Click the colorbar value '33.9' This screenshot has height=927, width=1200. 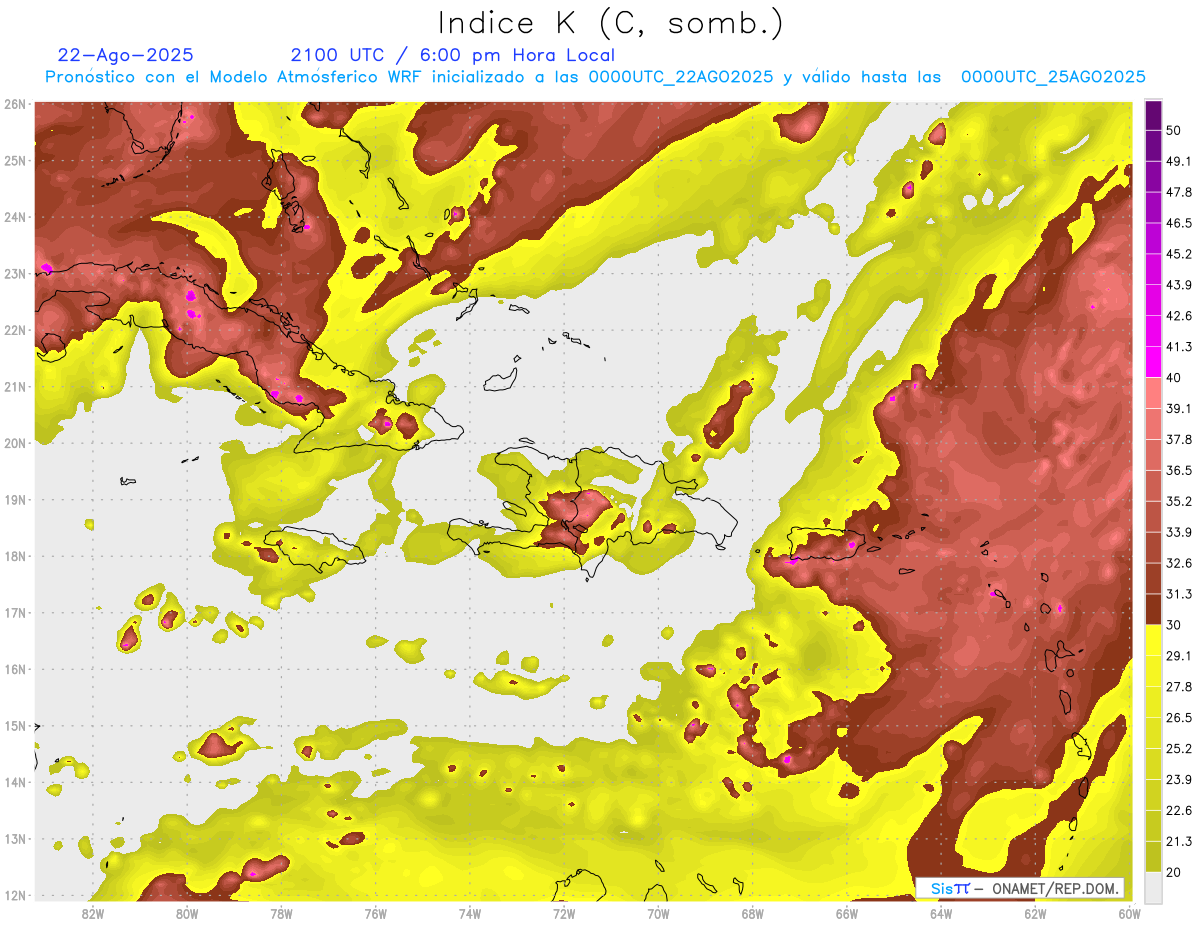(1178, 532)
